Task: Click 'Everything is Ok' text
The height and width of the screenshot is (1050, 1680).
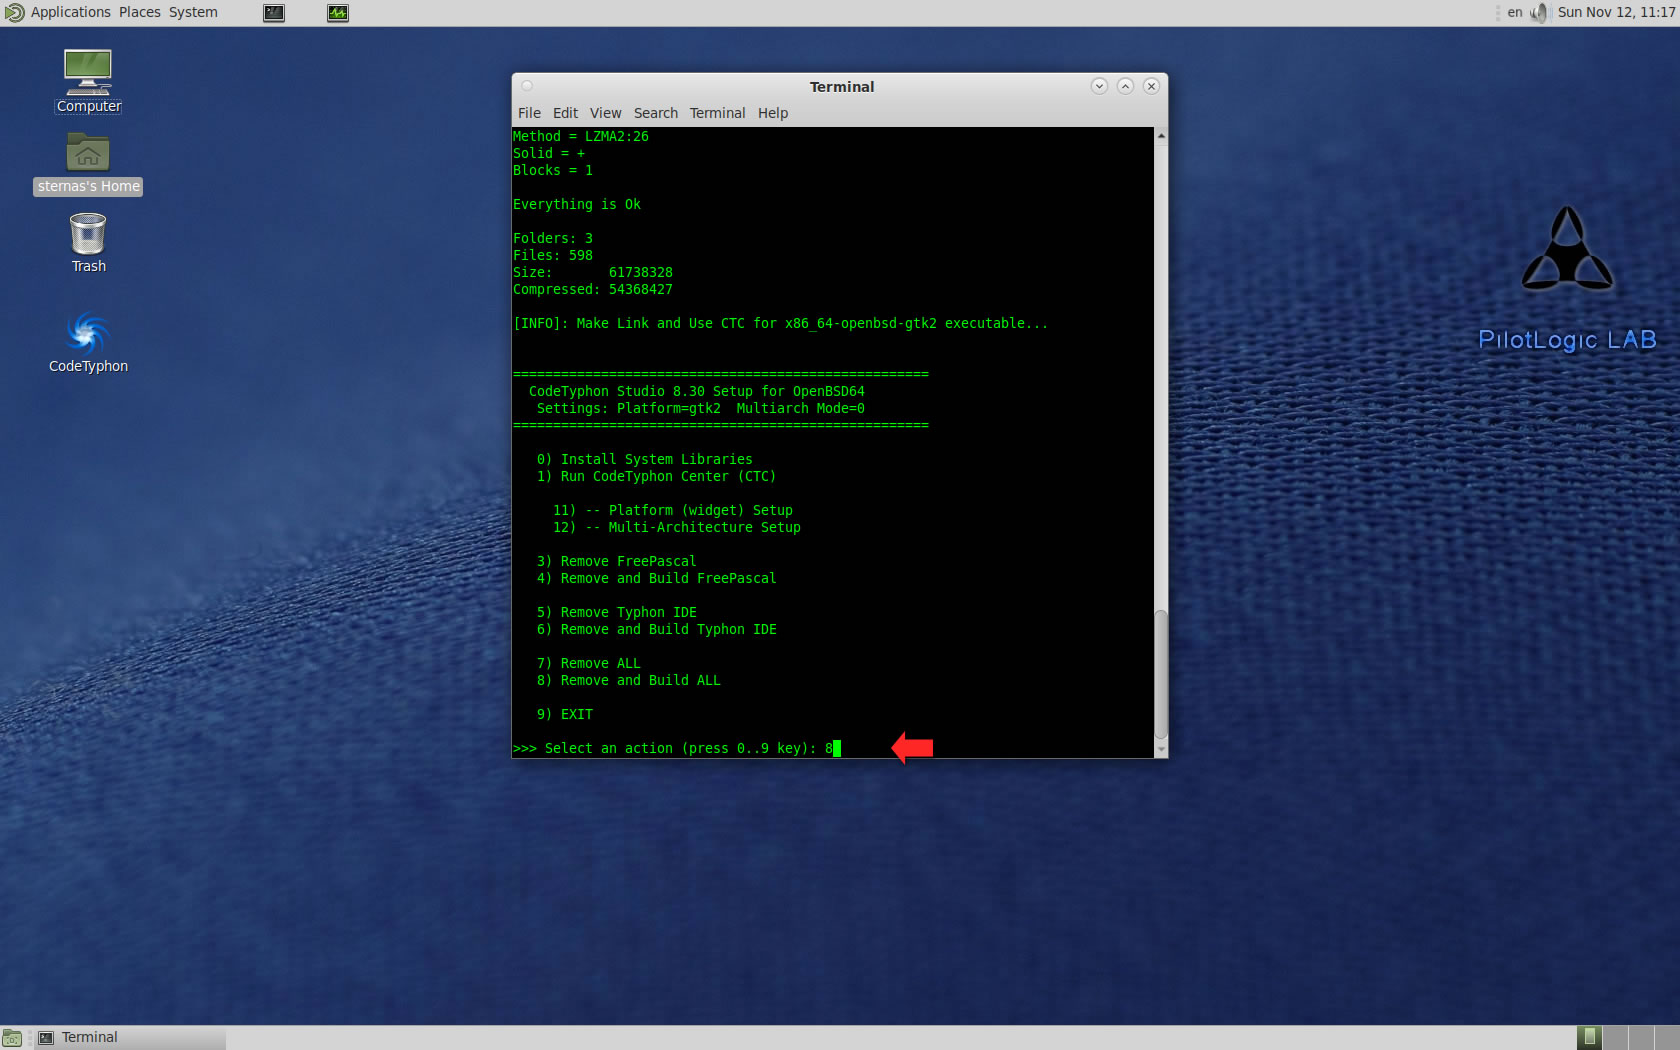Action: (x=577, y=204)
